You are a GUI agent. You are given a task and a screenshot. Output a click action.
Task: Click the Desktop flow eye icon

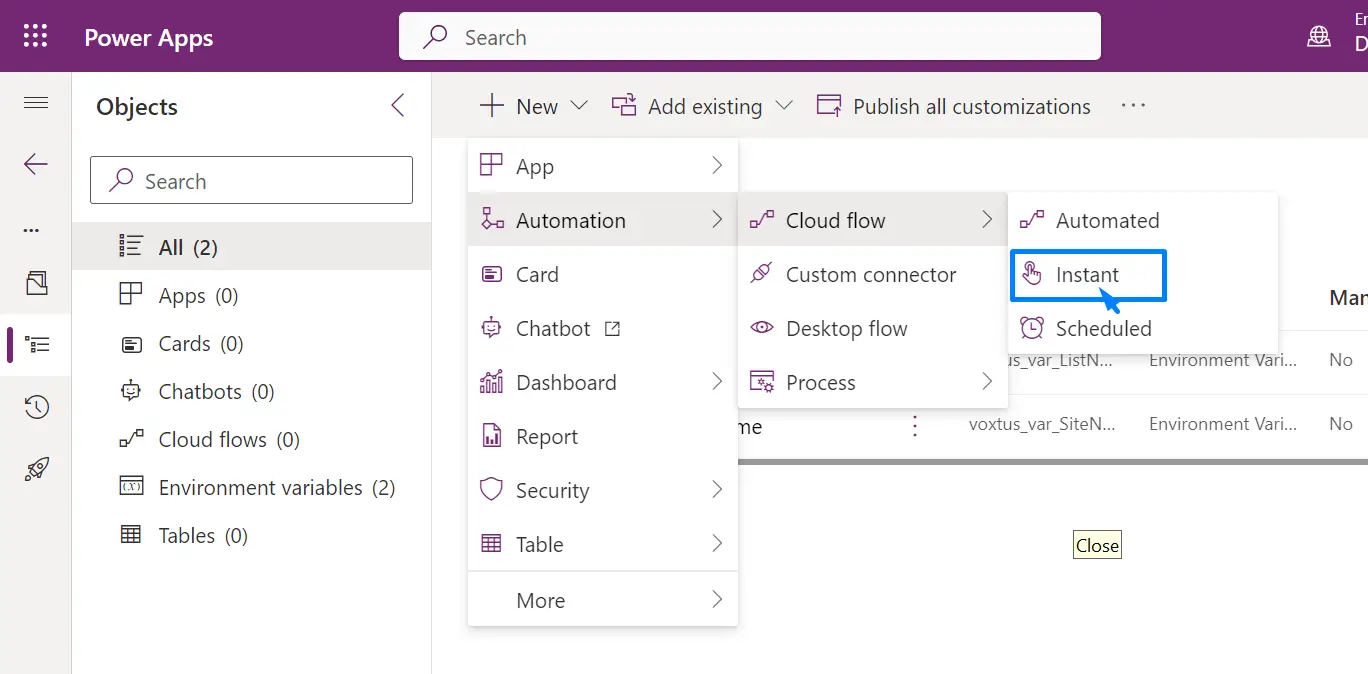(x=762, y=327)
